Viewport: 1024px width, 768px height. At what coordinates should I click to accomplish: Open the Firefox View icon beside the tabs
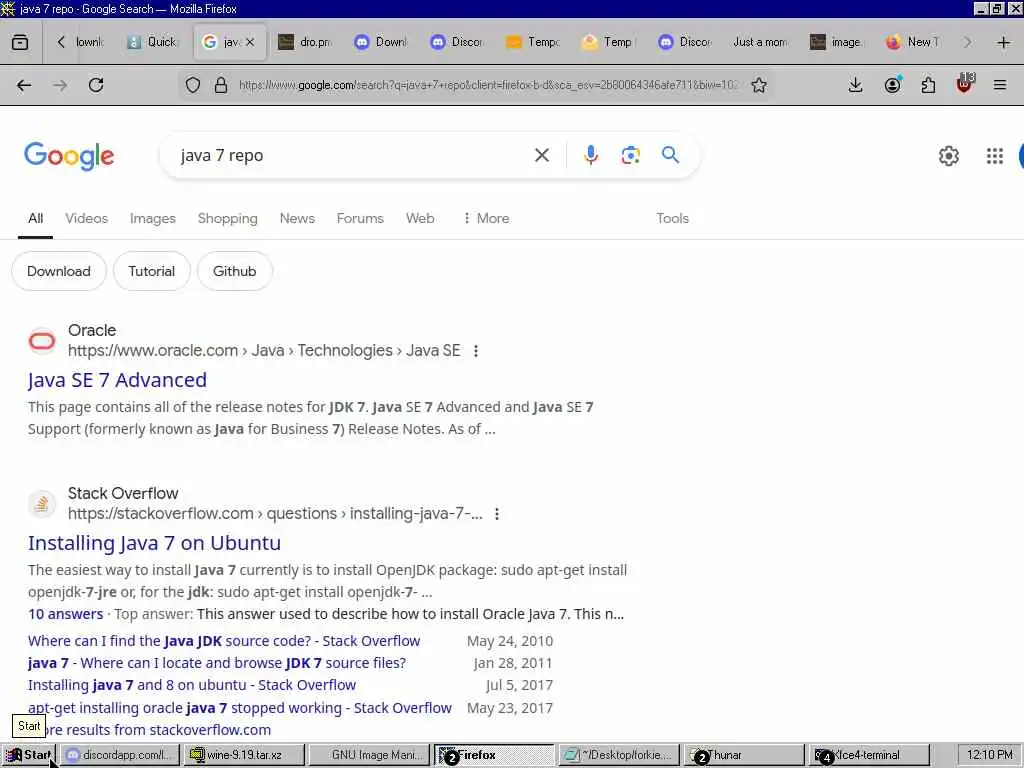coord(20,42)
